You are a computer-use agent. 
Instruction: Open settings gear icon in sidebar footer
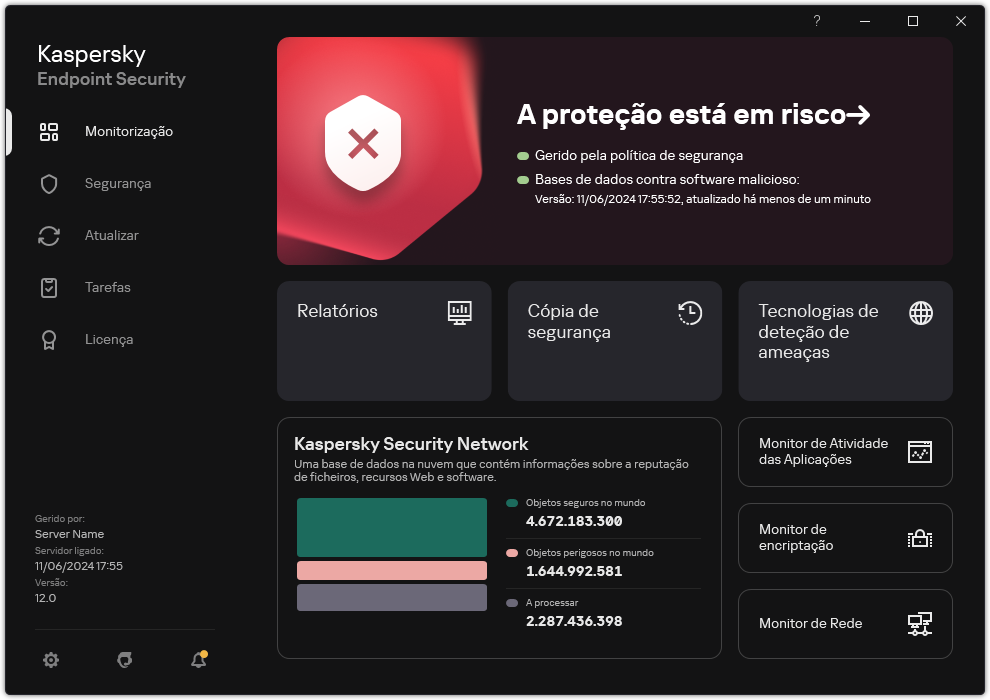point(51,660)
